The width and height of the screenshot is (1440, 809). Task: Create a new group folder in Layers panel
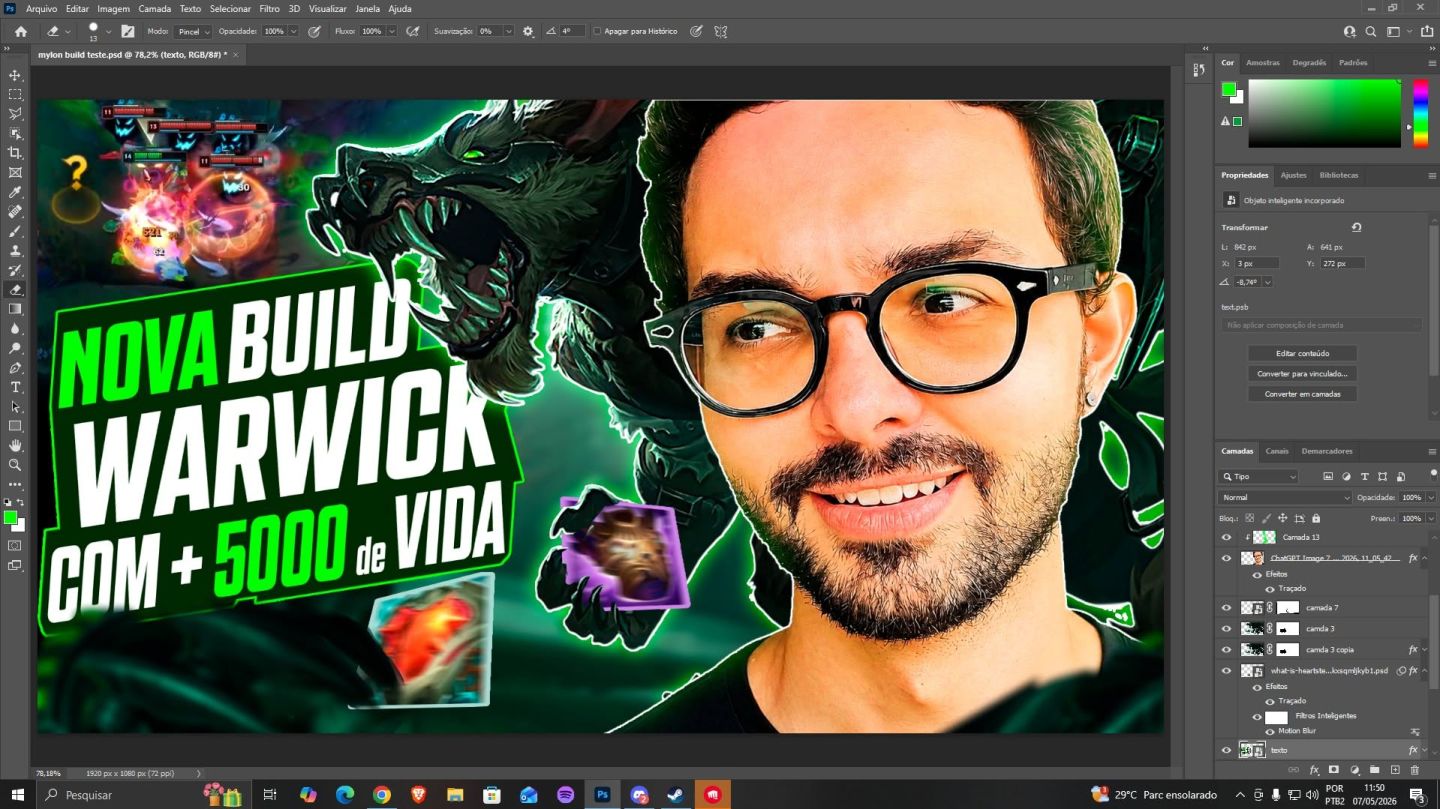(x=1375, y=770)
